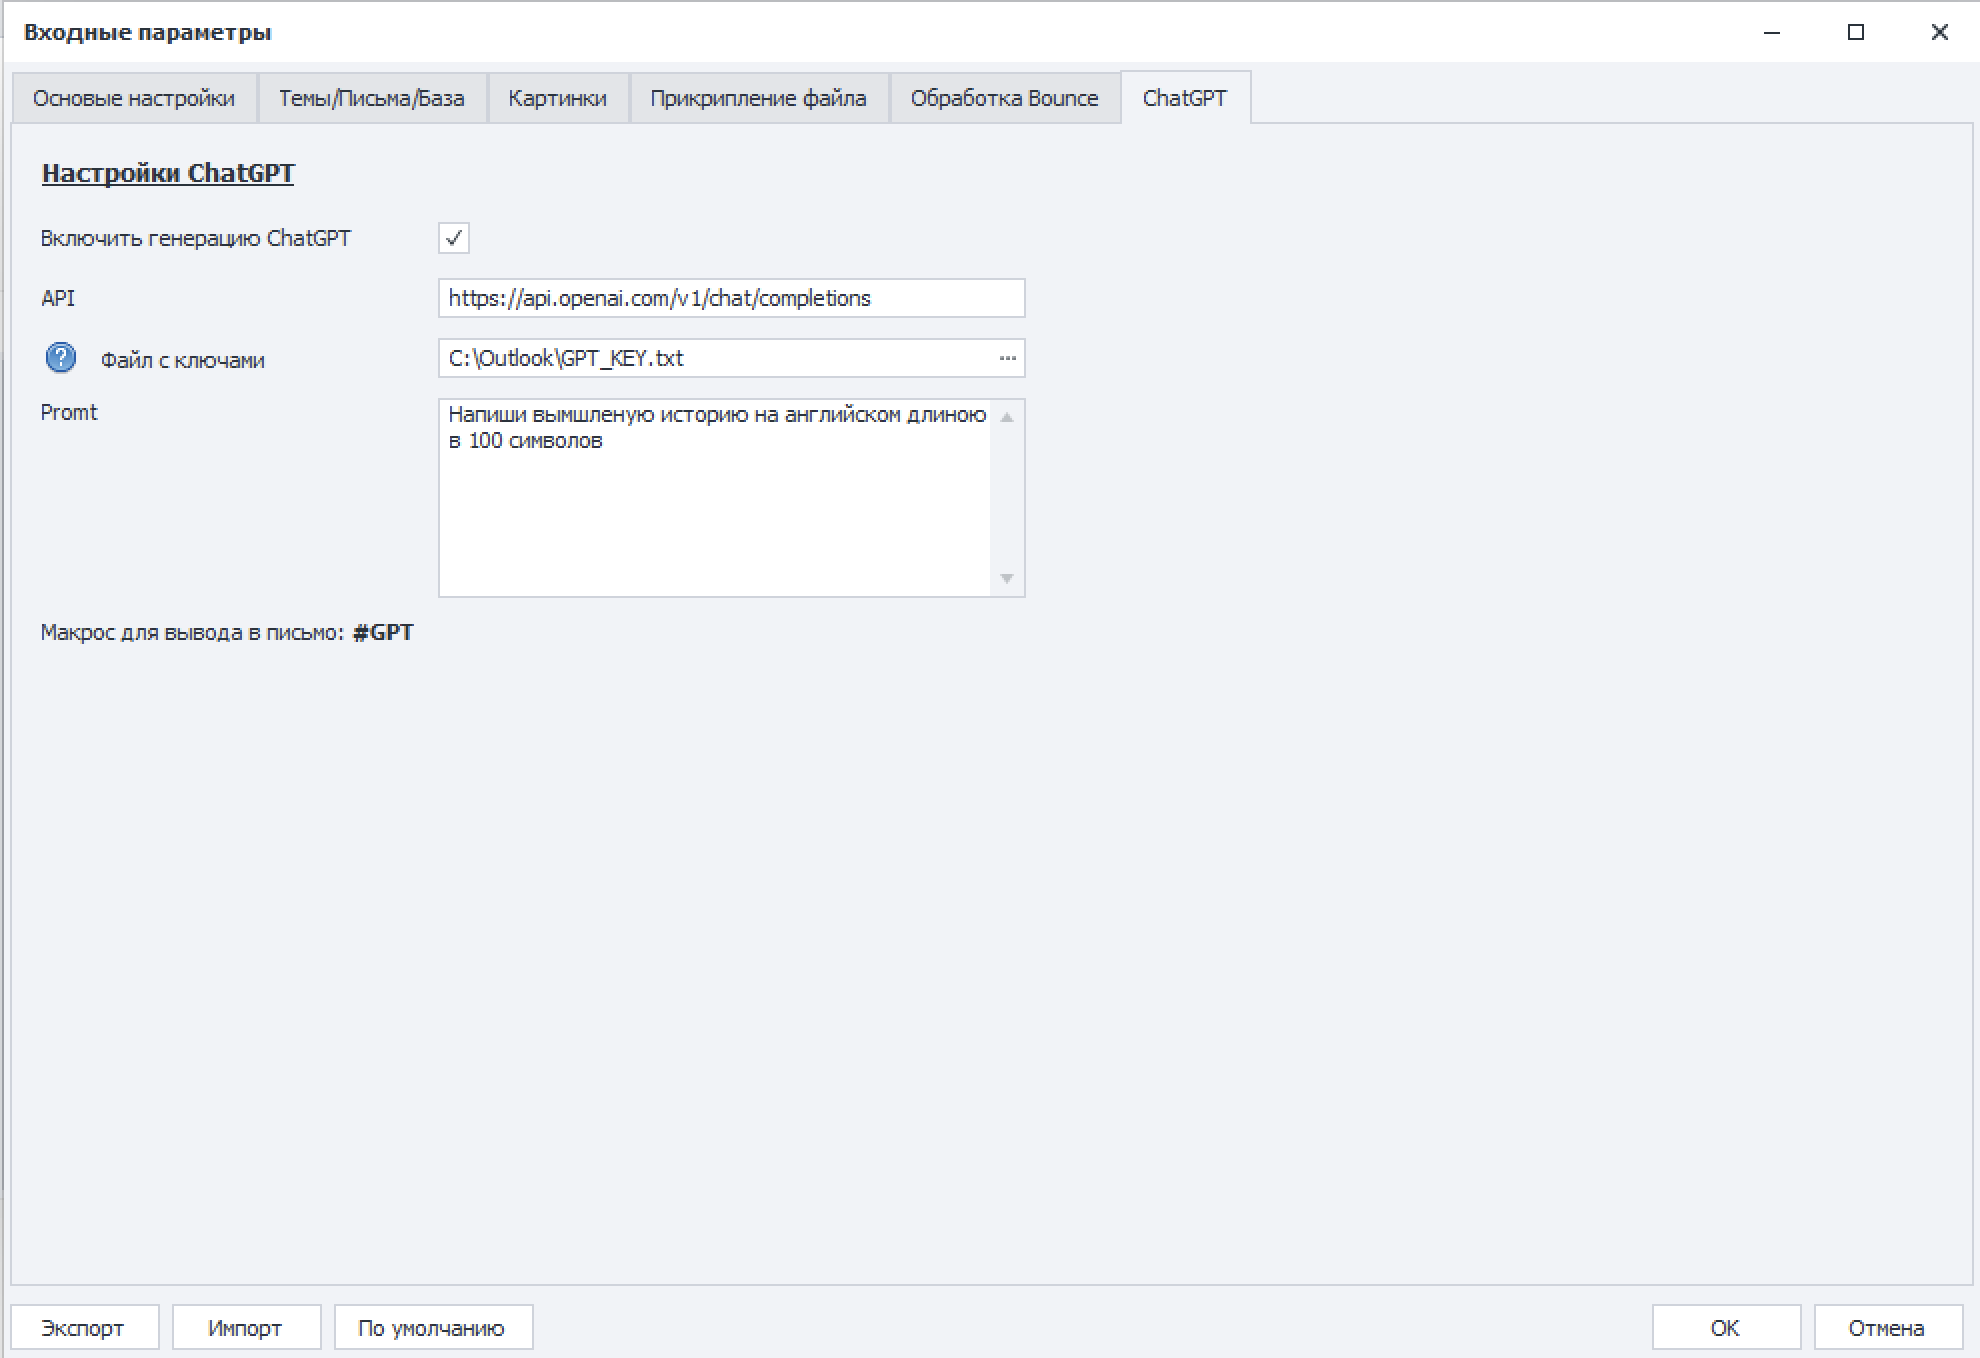Open the 'Картинки' tab
The image size is (1980, 1358).
[x=557, y=98]
